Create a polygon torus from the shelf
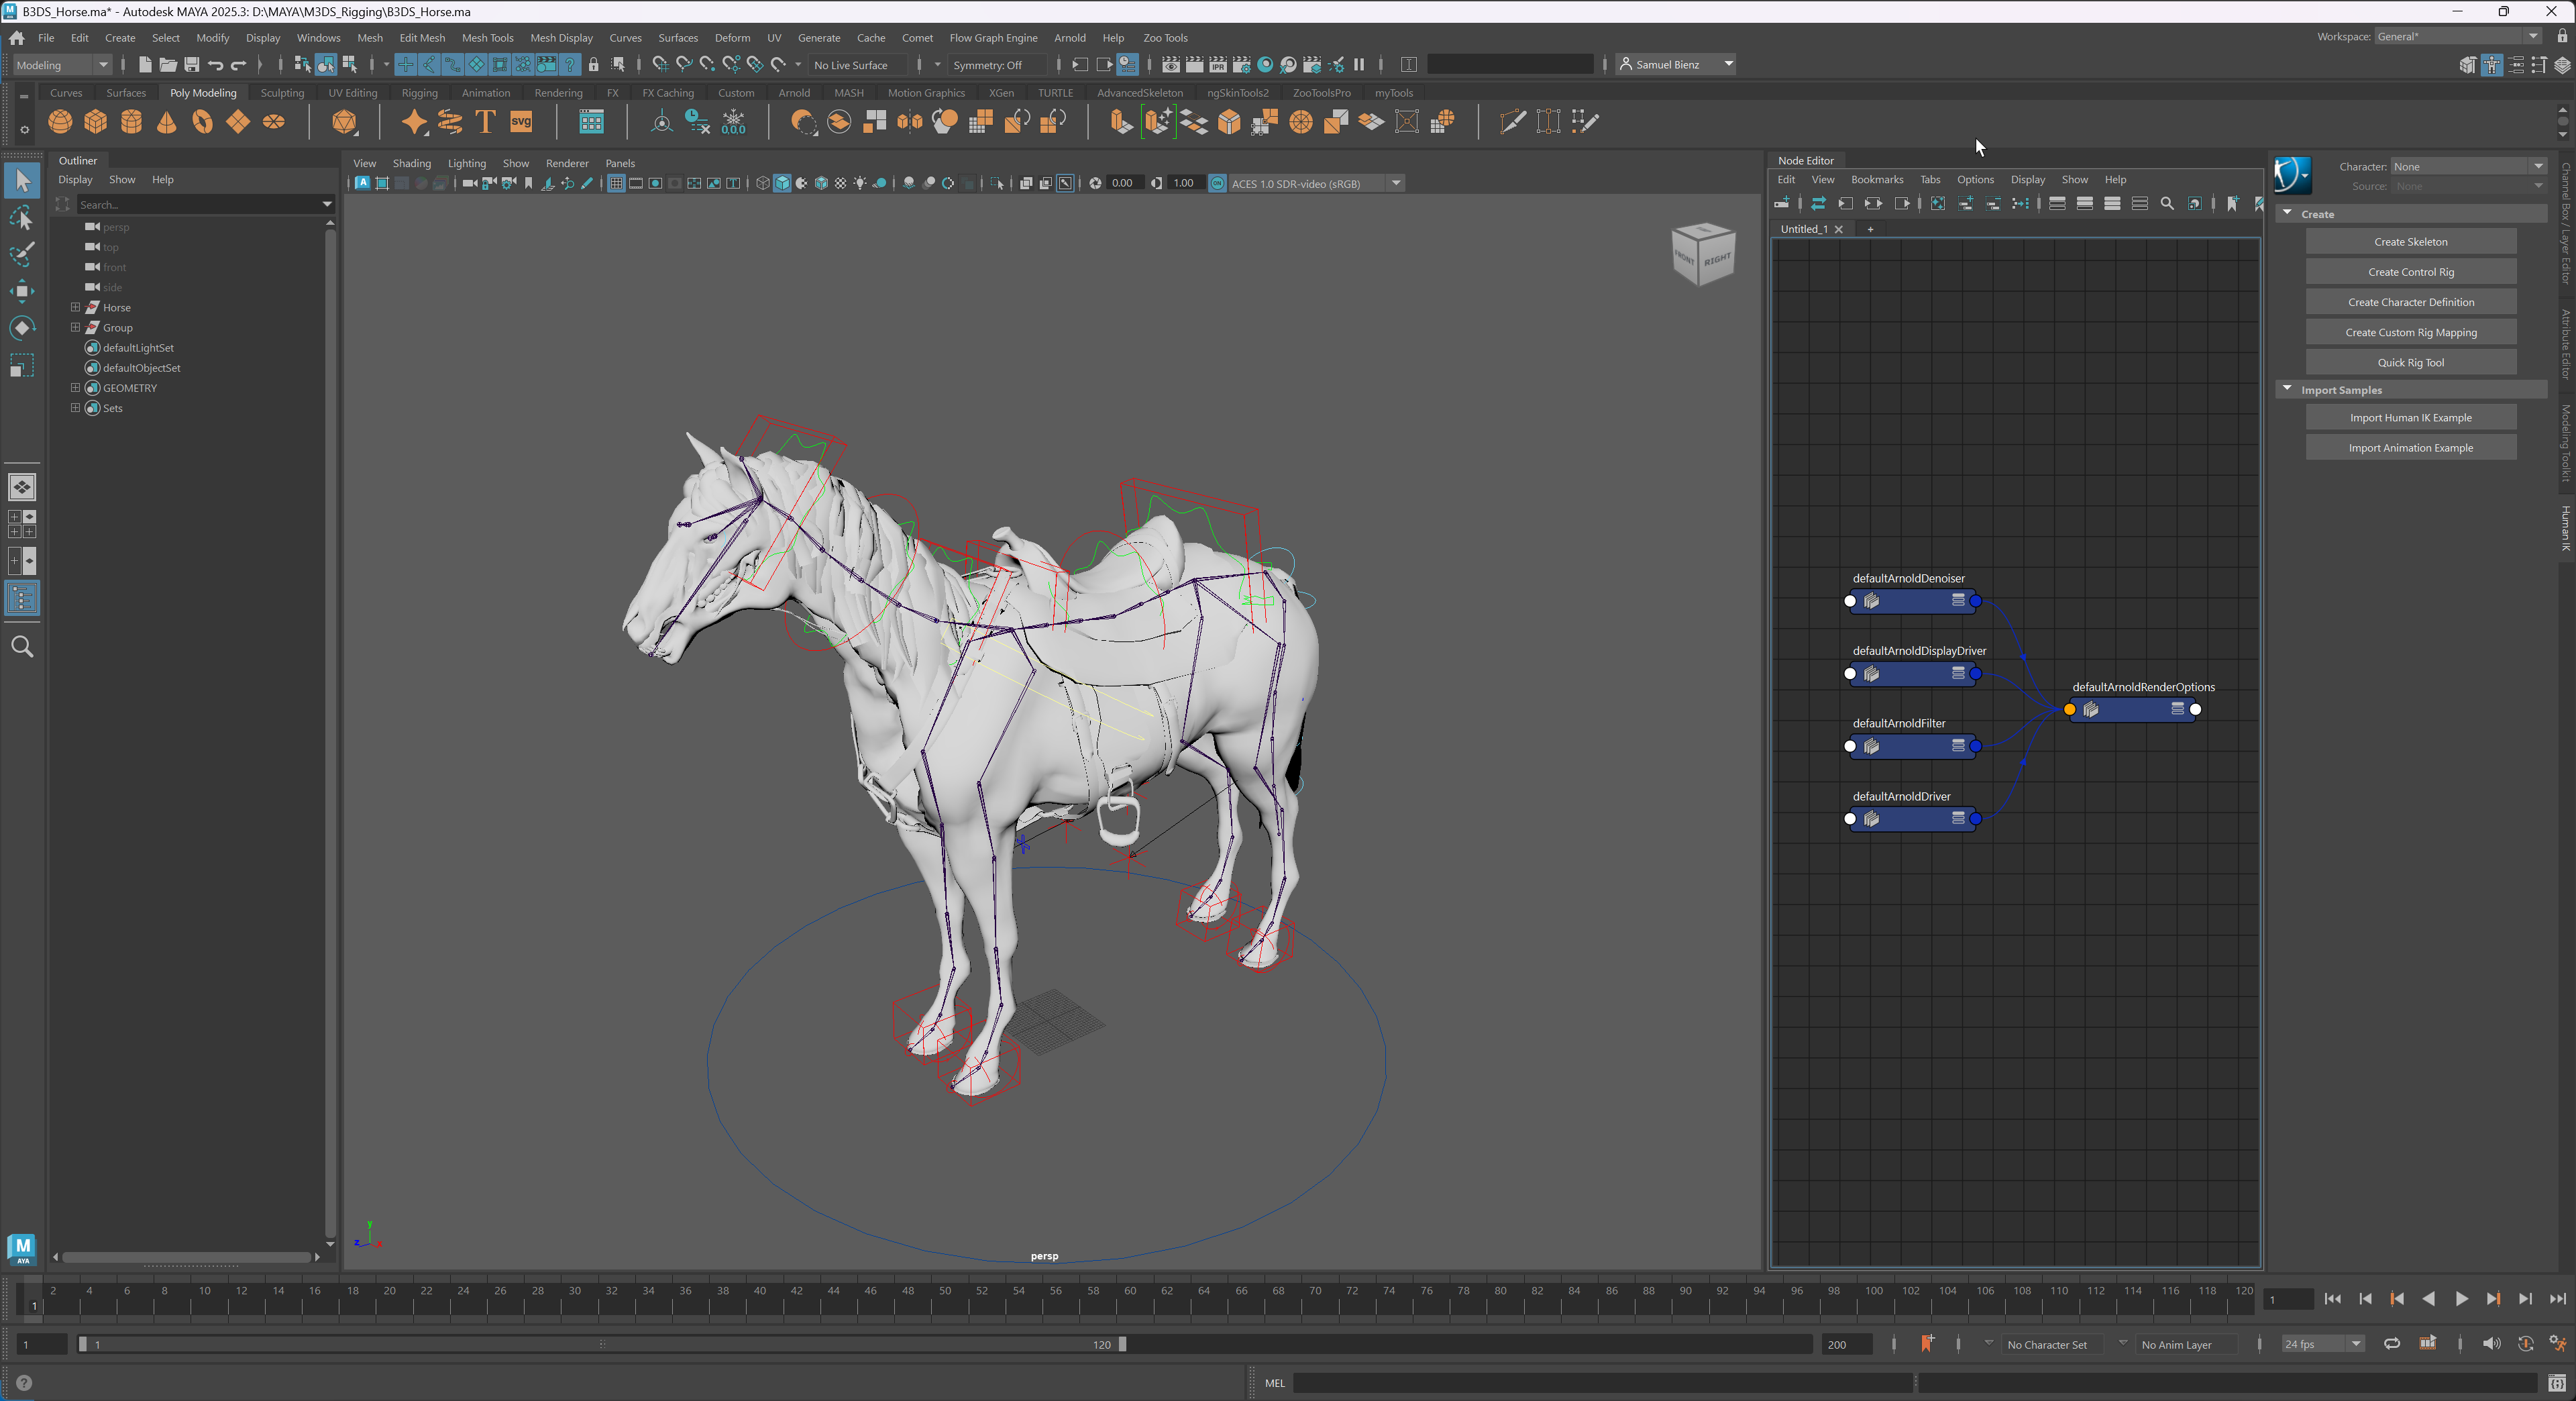2576x1401 pixels. [x=203, y=122]
